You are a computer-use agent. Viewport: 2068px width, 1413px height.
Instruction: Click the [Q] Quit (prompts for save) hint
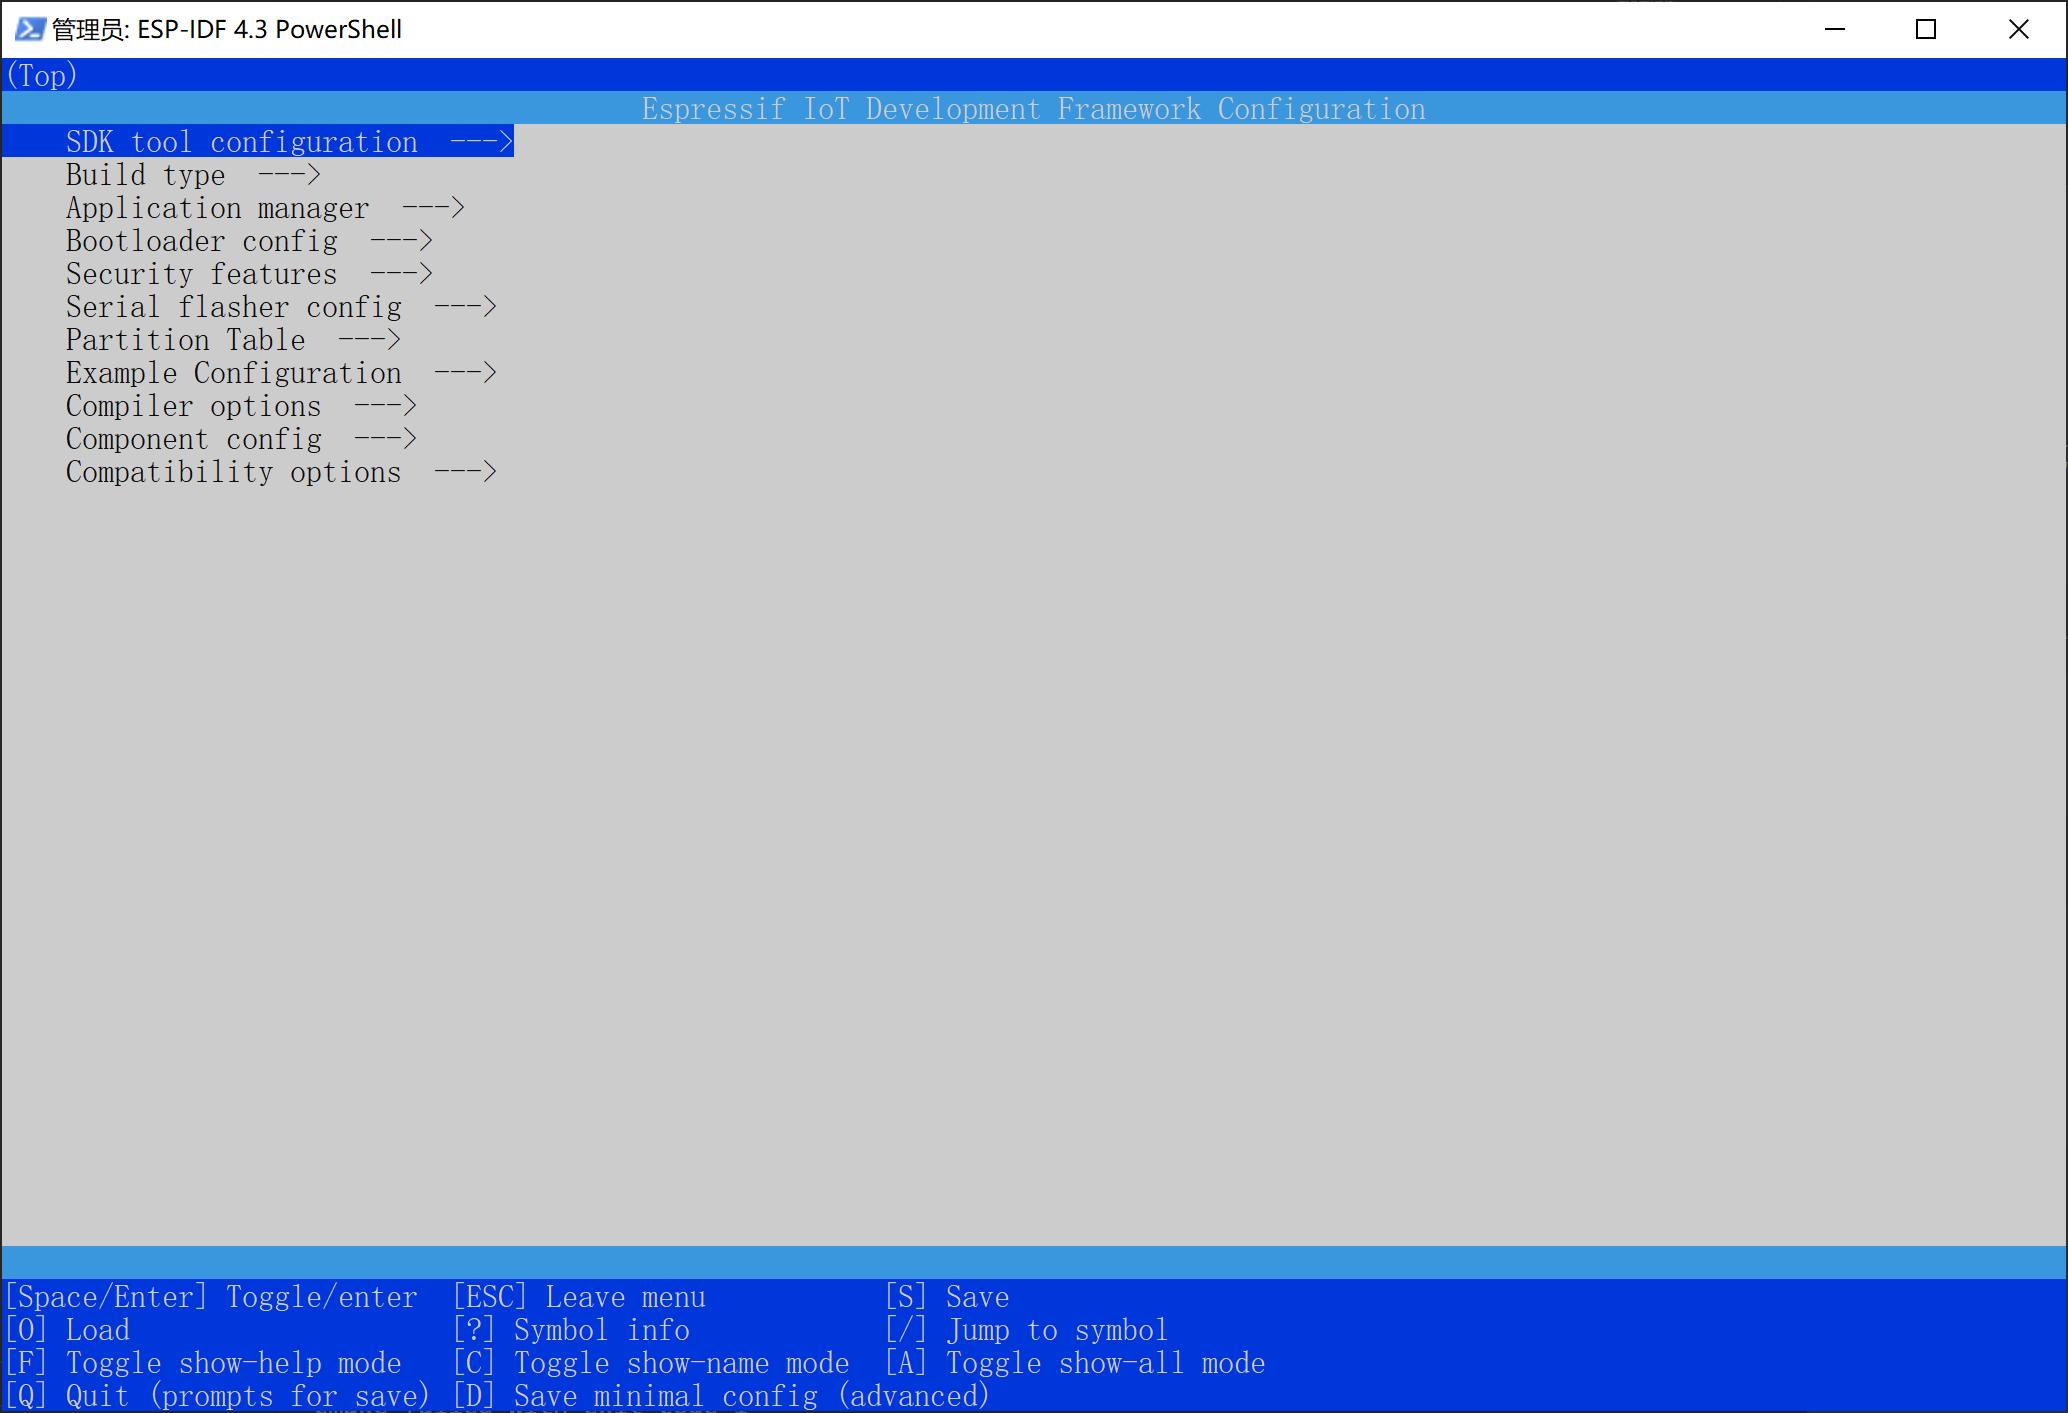click(218, 1395)
